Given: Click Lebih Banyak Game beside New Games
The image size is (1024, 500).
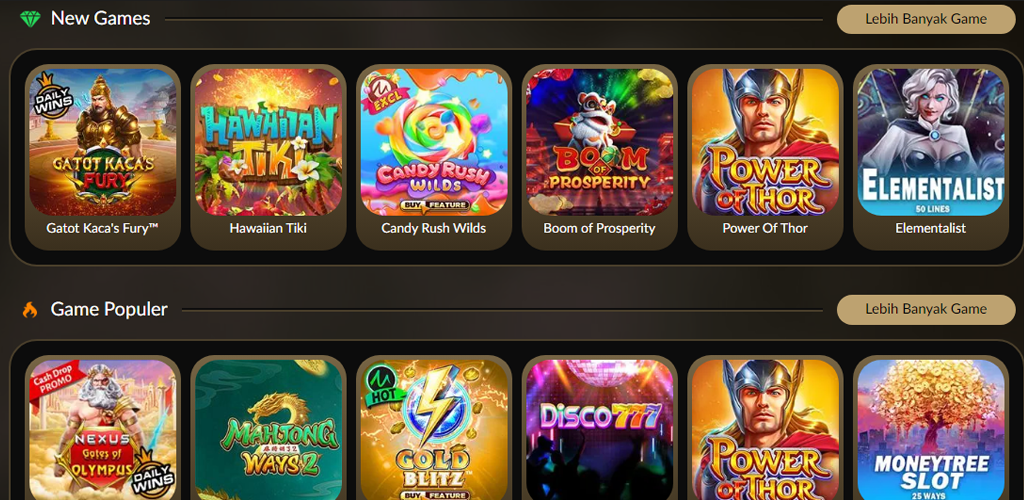Looking at the screenshot, I should click(x=926, y=19).
